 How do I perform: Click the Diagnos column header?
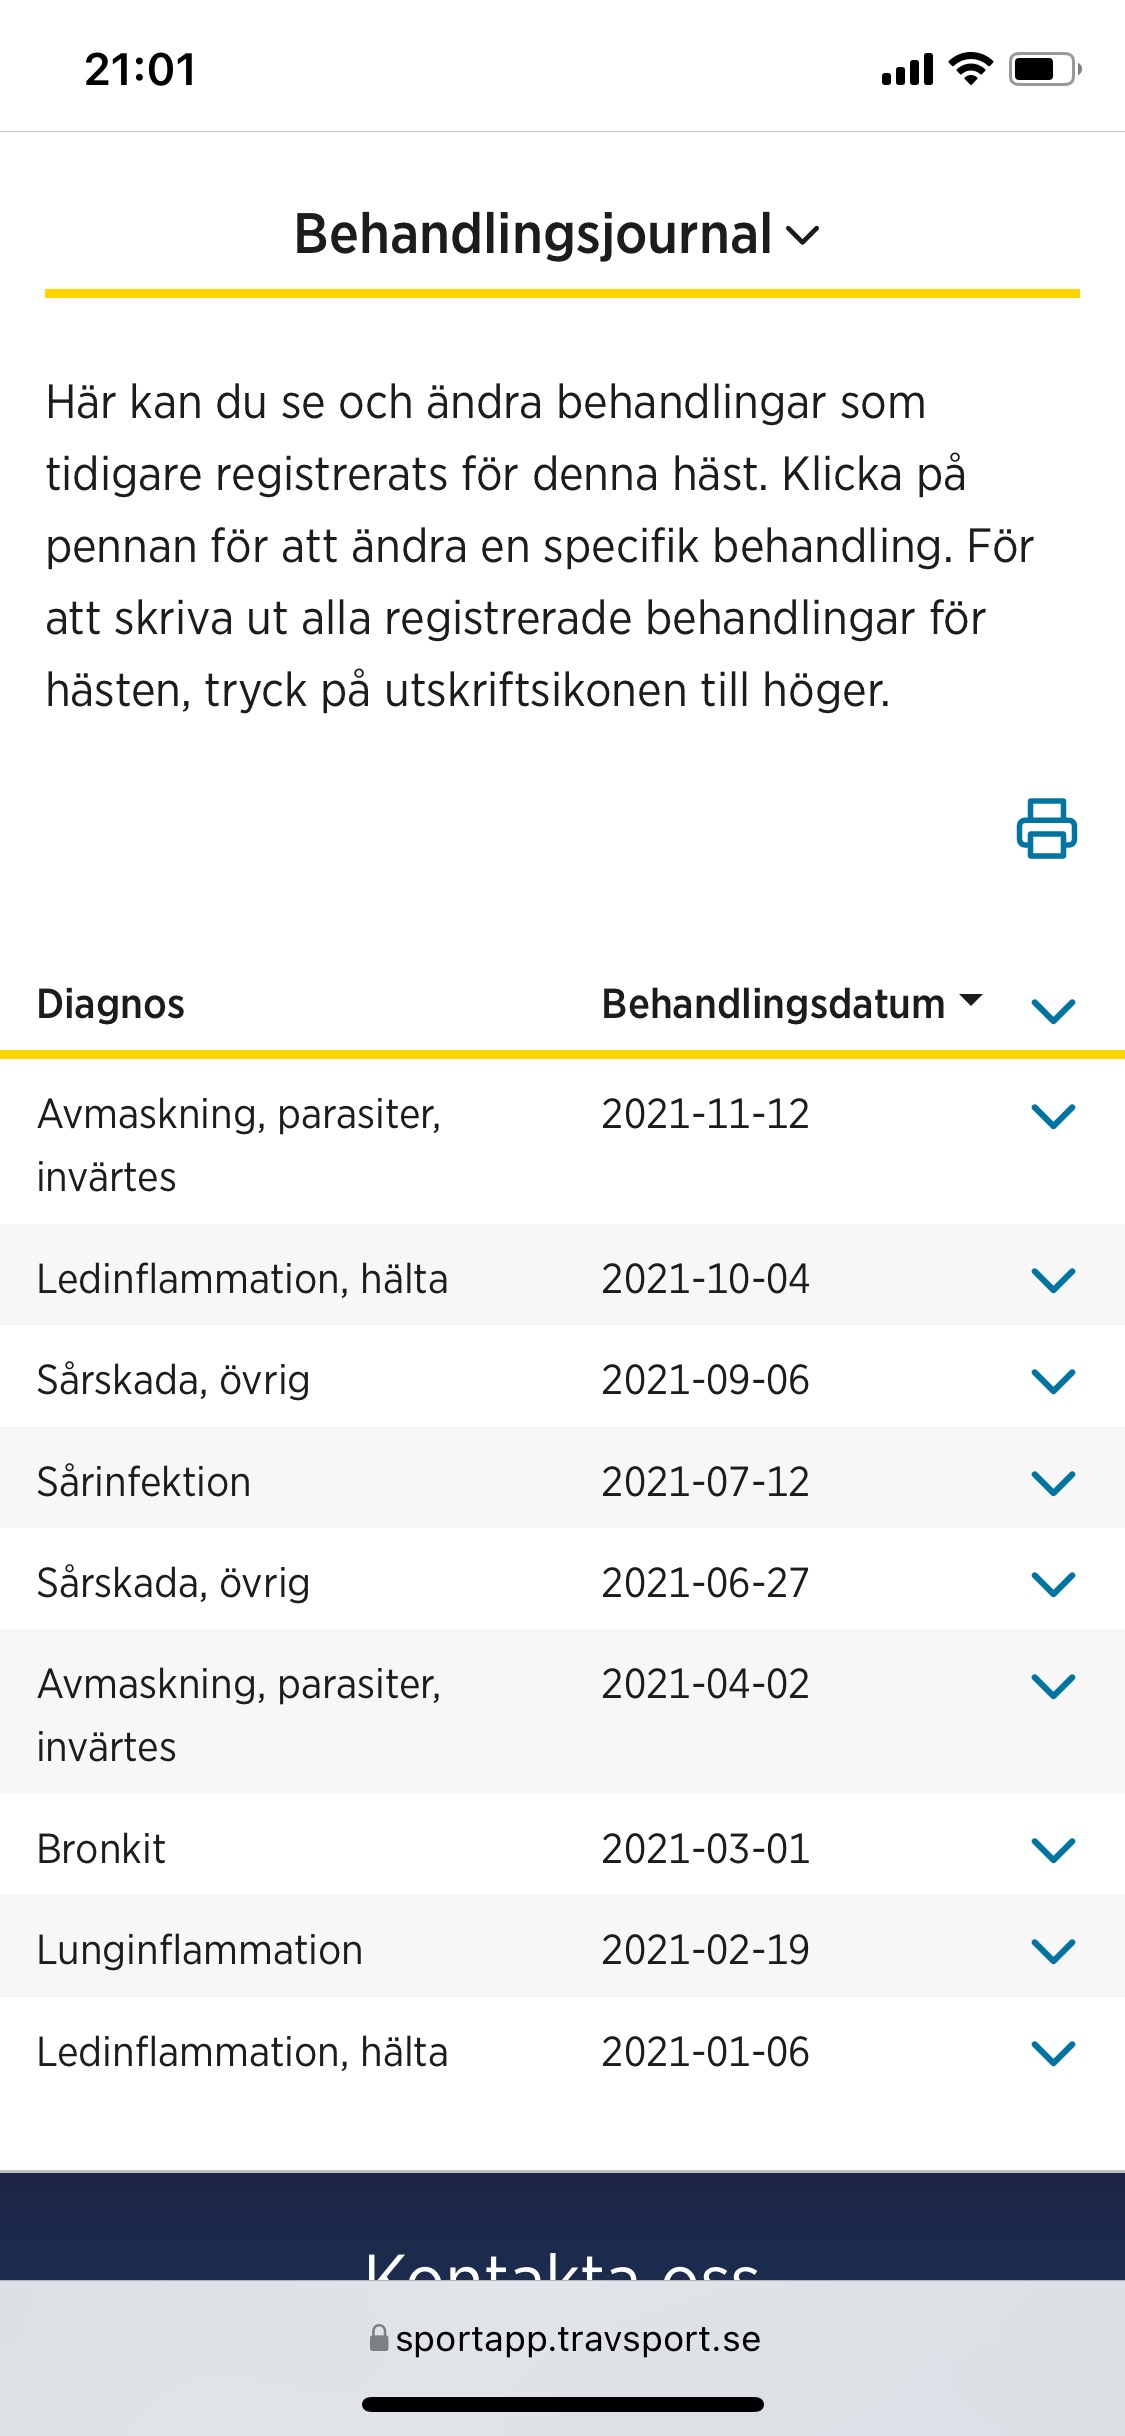[x=111, y=1004]
